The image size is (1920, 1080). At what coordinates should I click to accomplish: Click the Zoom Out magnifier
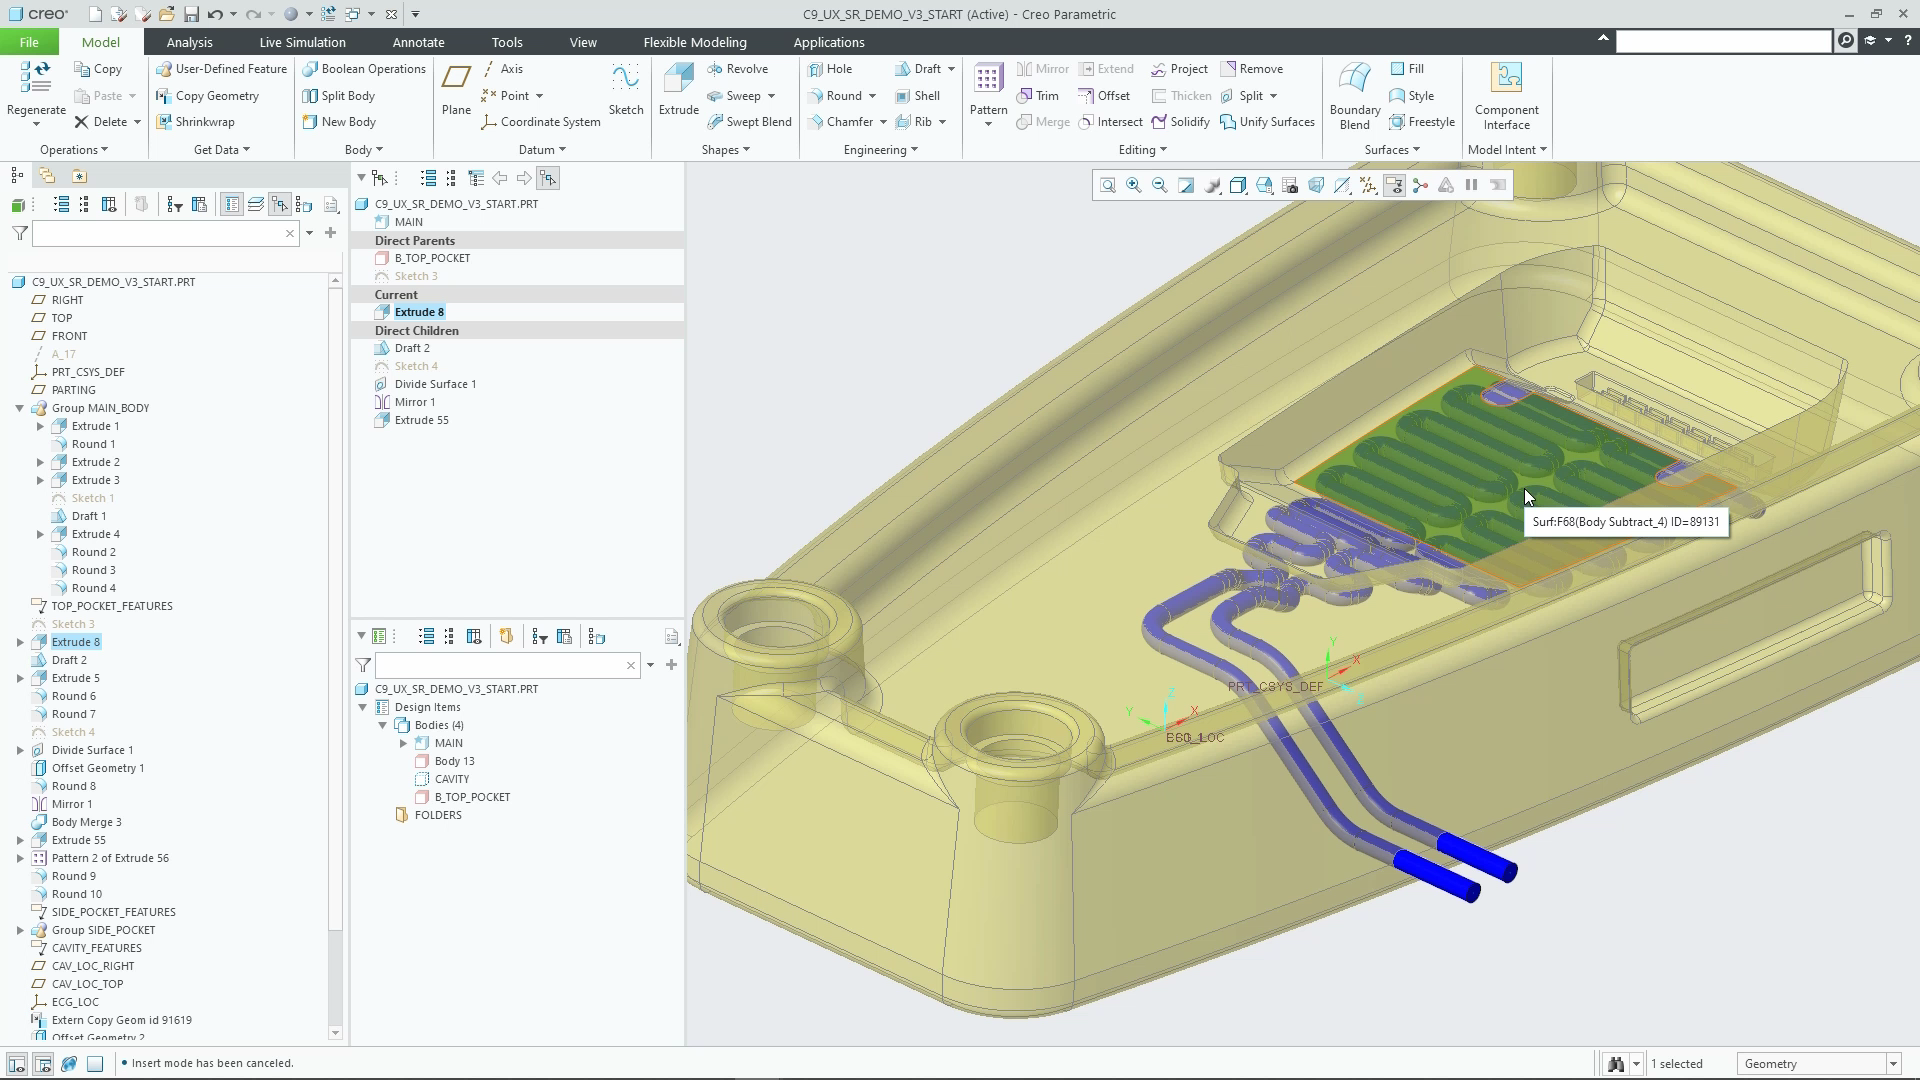tap(1160, 185)
